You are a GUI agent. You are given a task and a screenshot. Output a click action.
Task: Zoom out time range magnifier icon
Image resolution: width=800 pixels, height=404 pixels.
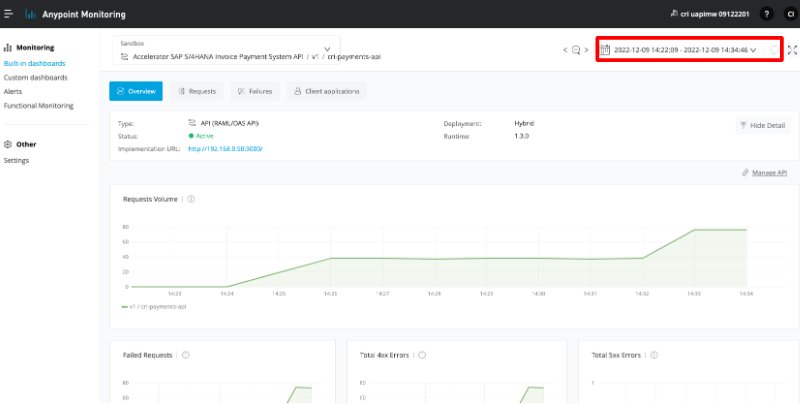tap(576, 50)
